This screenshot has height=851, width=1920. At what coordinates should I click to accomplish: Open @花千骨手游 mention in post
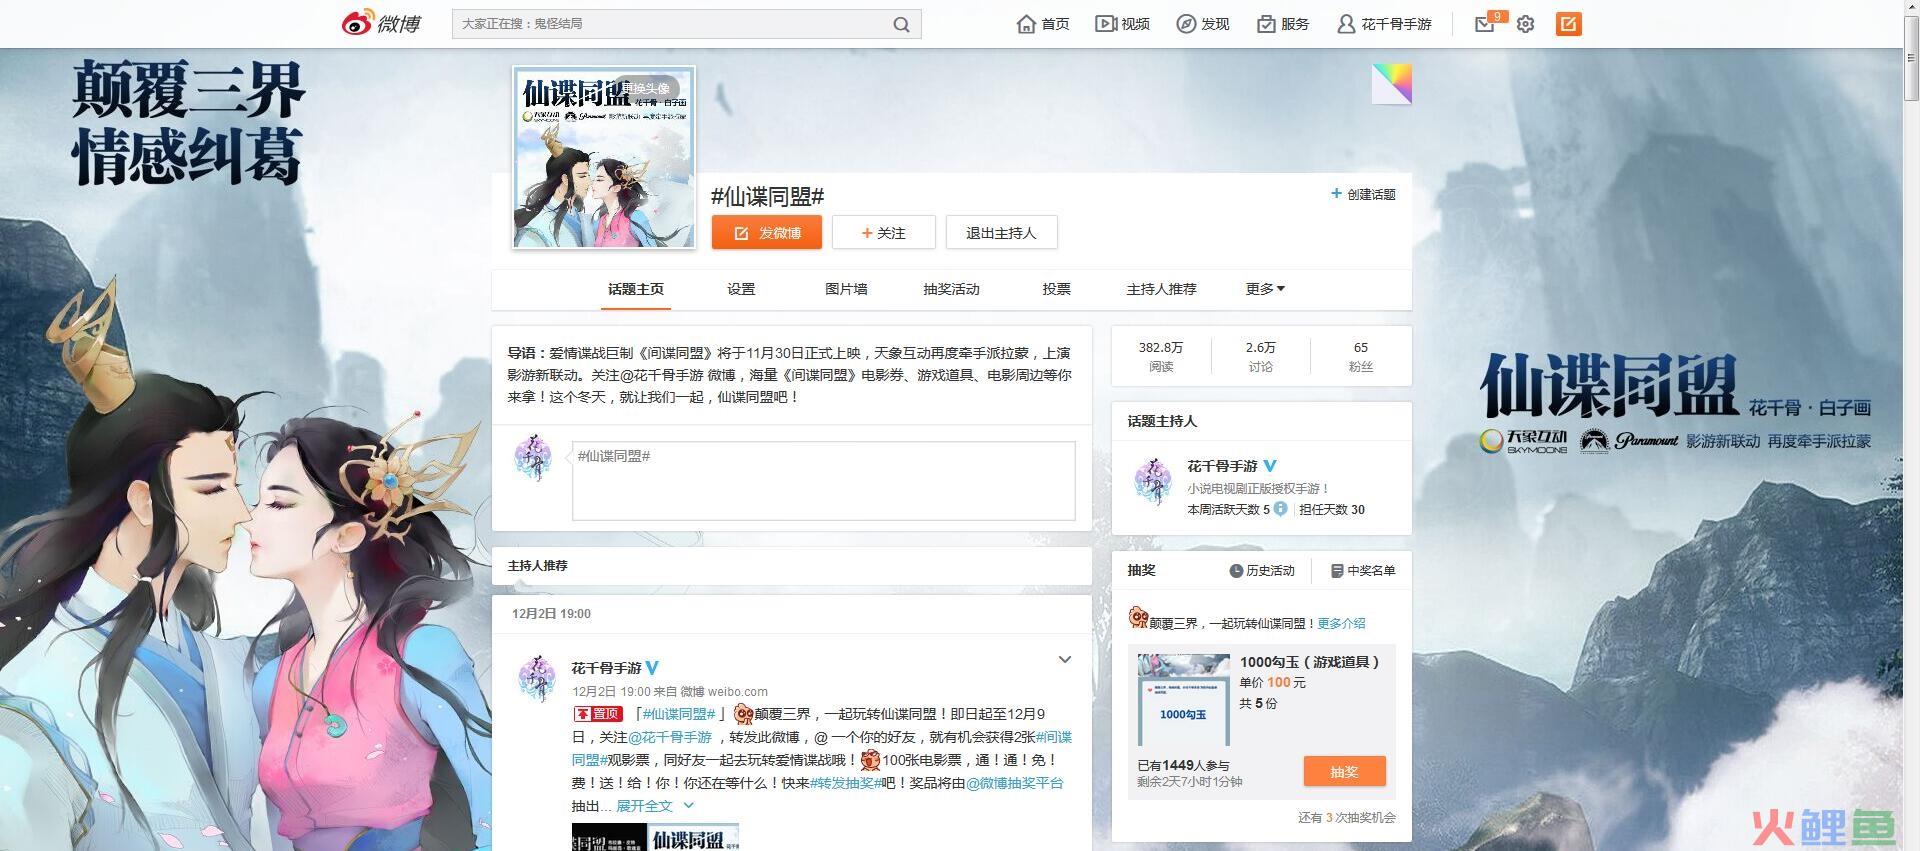point(670,737)
